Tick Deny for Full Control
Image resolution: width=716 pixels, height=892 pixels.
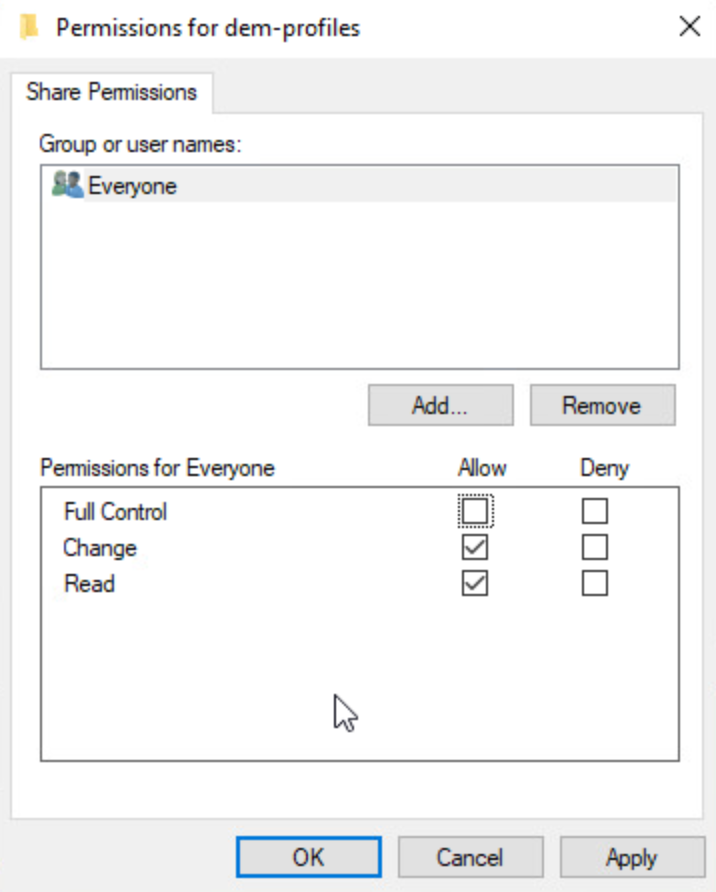coord(595,512)
